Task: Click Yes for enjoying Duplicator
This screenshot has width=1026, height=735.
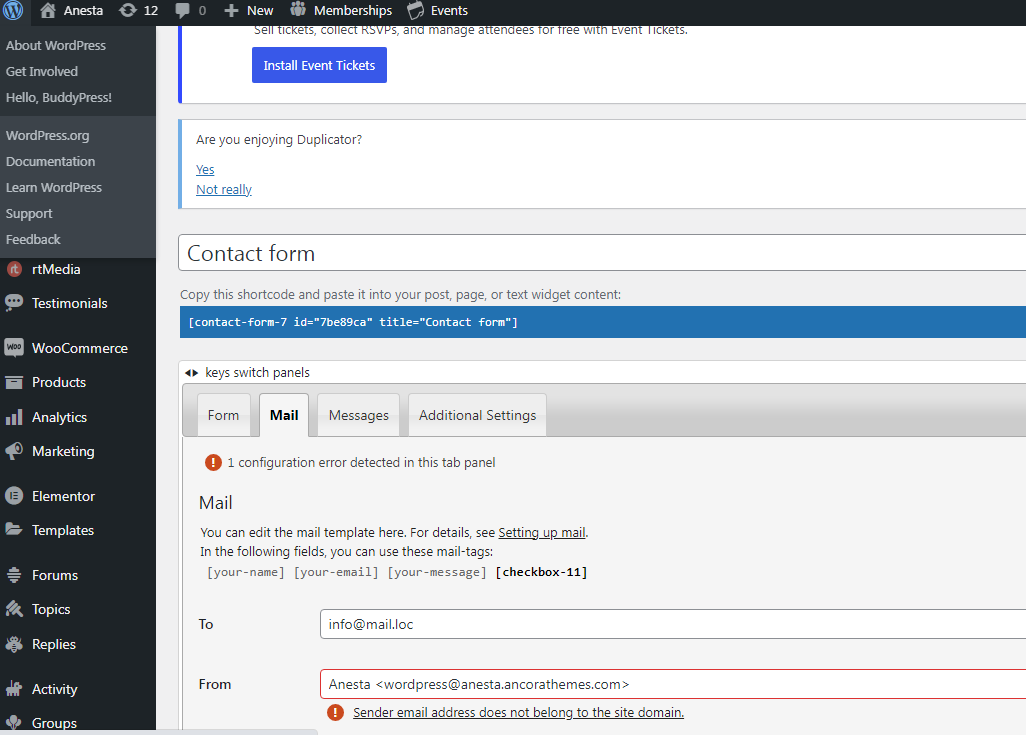Action: point(205,170)
